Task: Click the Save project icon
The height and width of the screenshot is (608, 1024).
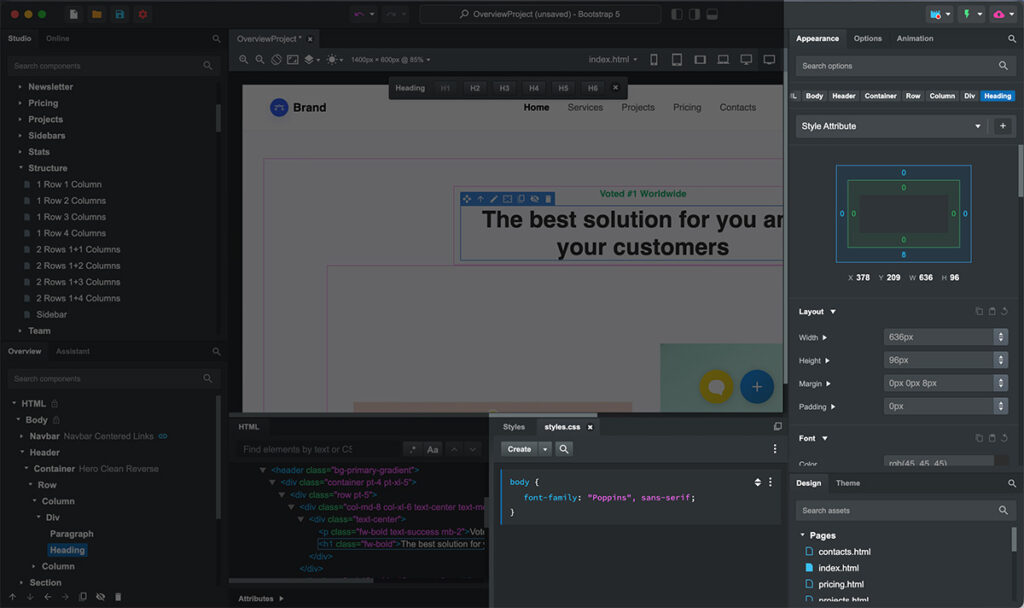Action: (120, 15)
